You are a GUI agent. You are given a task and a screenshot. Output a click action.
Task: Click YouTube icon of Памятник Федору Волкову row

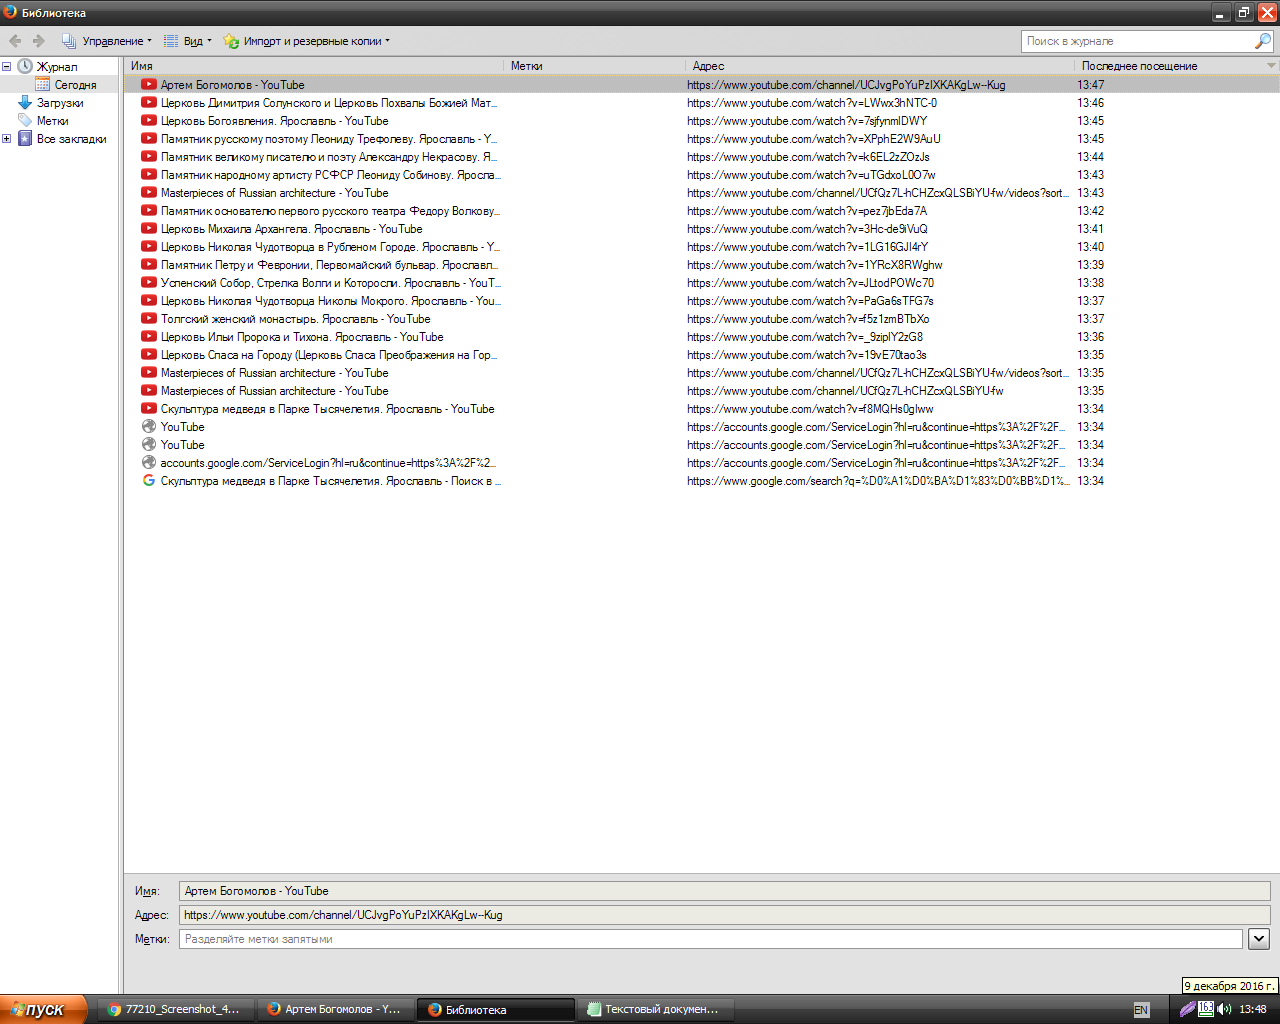coord(149,211)
